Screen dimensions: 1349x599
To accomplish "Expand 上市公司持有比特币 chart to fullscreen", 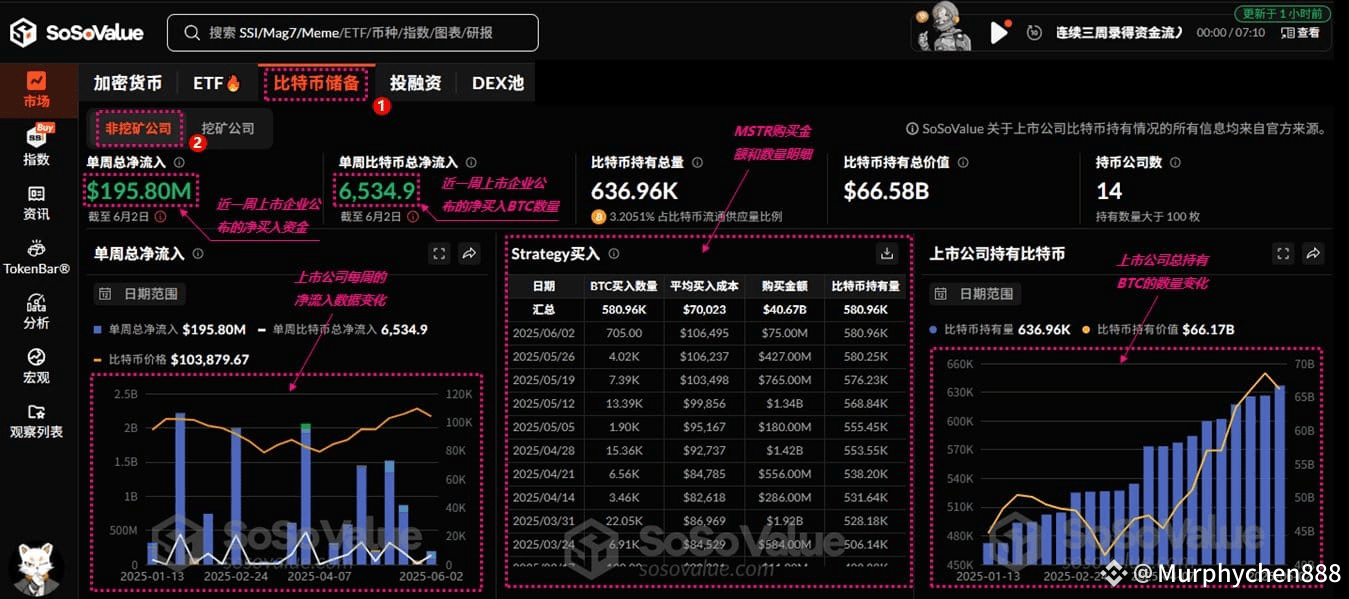I will point(1283,254).
